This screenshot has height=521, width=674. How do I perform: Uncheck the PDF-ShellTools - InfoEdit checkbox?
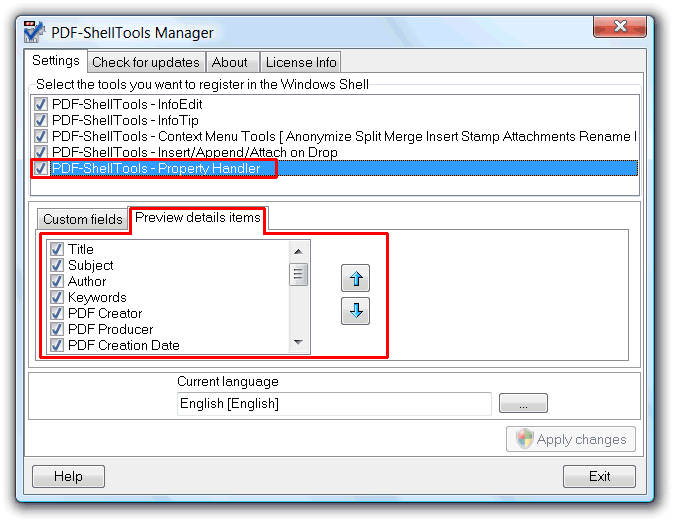(41, 104)
